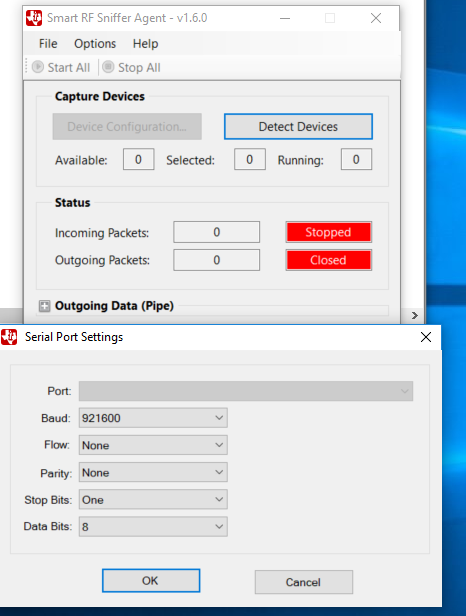Click the Serial Port Settings title icon
This screenshot has width=466, height=616.
[9, 337]
